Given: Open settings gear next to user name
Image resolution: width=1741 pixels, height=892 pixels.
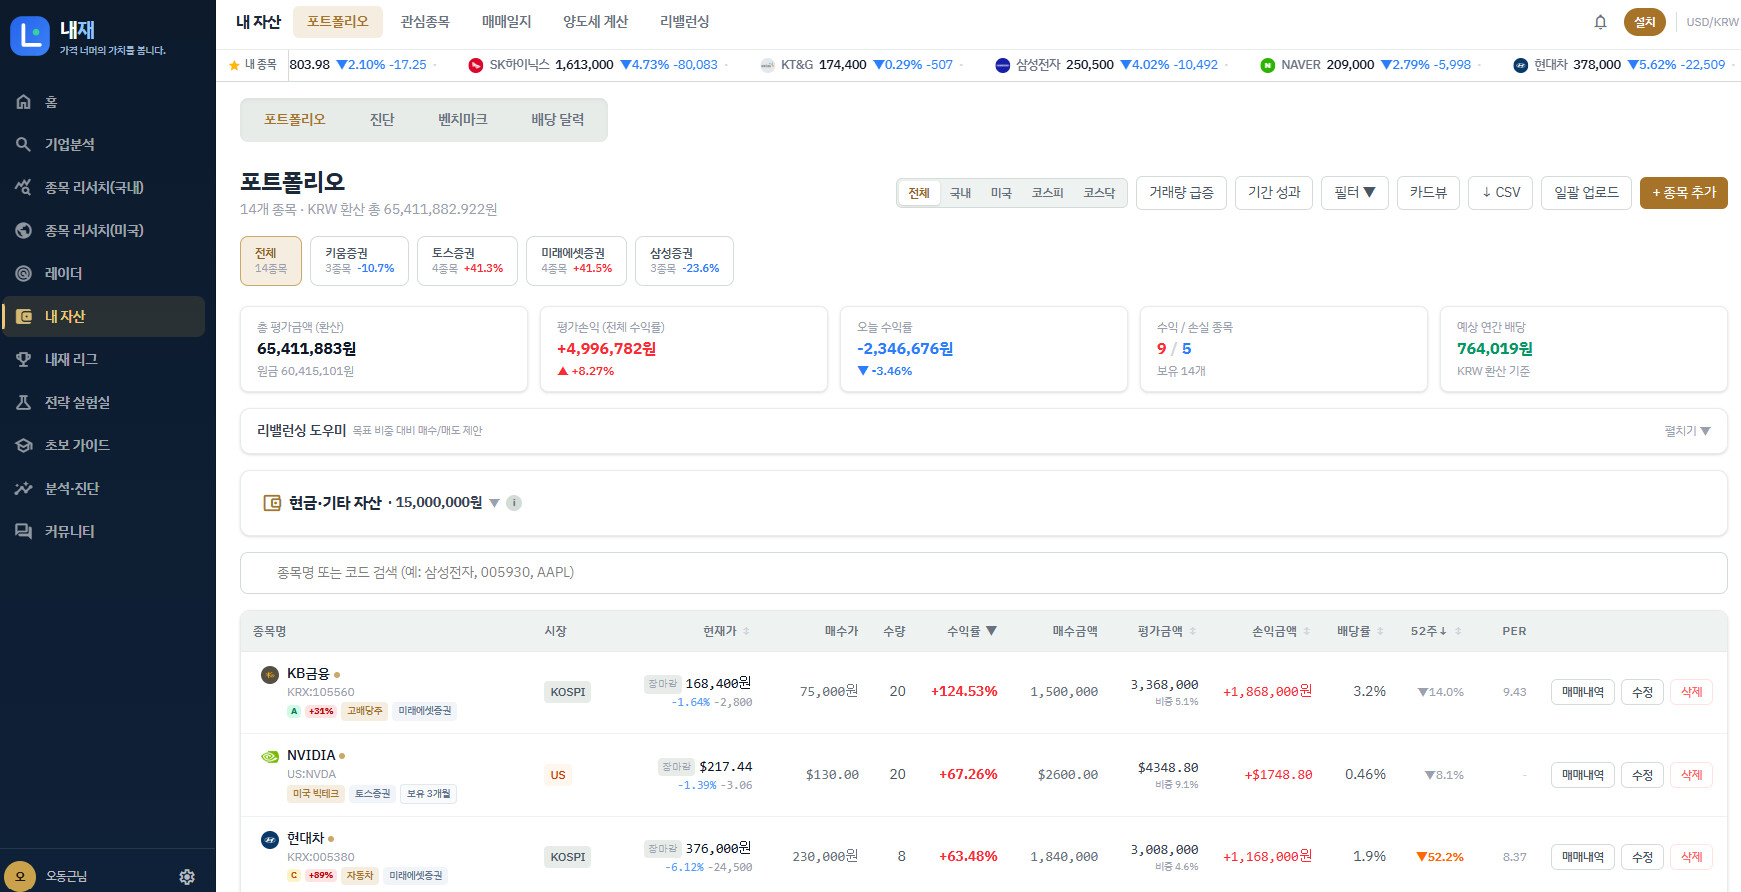Looking at the screenshot, I should 187,876.
